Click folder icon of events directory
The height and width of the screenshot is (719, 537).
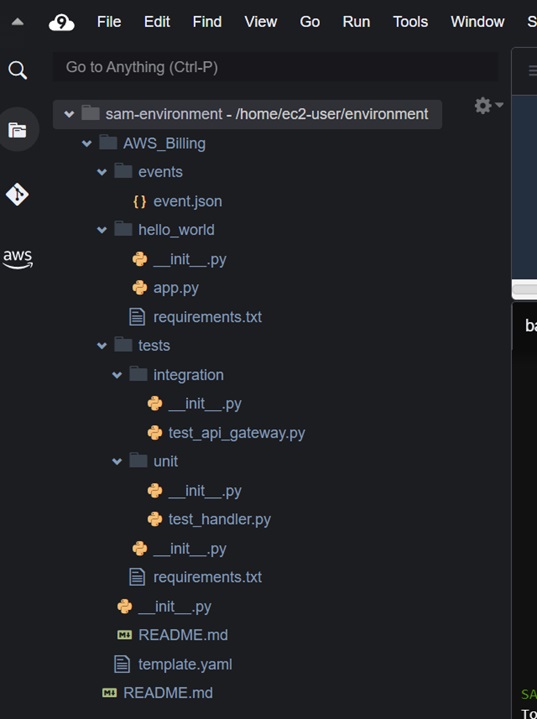[123, 171]
